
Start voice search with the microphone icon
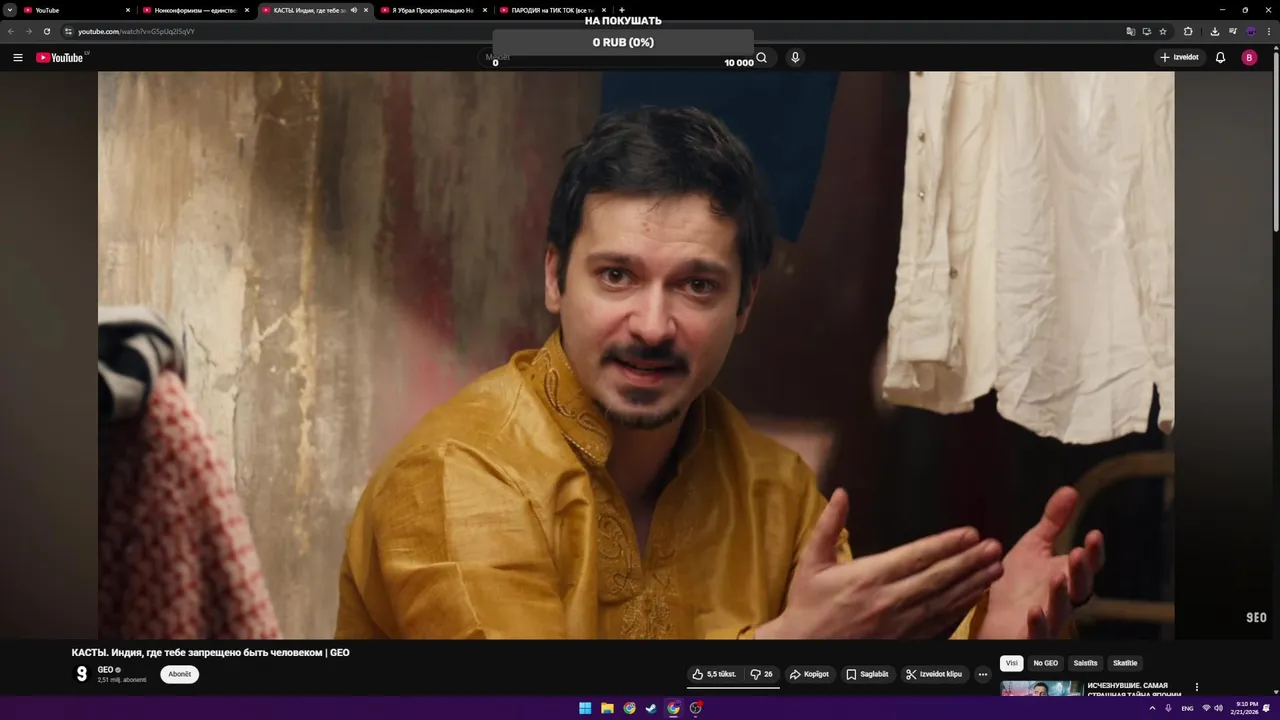pos(795,57)
